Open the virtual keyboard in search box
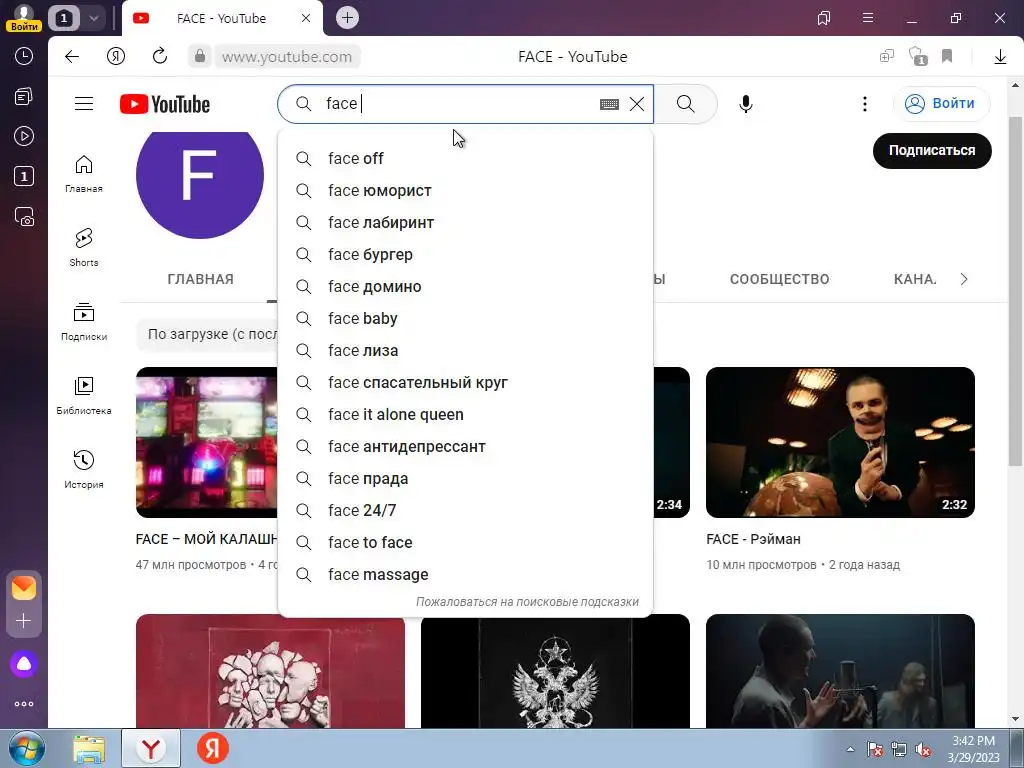The height and width of the screenshot is (768, 1024). click(609, 104)
